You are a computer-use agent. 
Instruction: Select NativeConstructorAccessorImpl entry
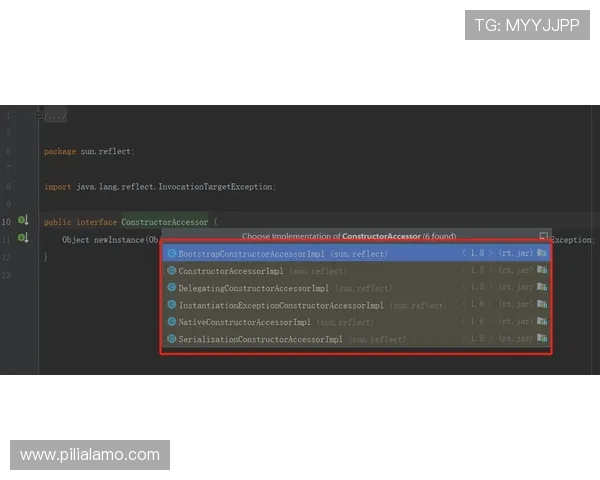pyautogui.click(x=356, y=322)
